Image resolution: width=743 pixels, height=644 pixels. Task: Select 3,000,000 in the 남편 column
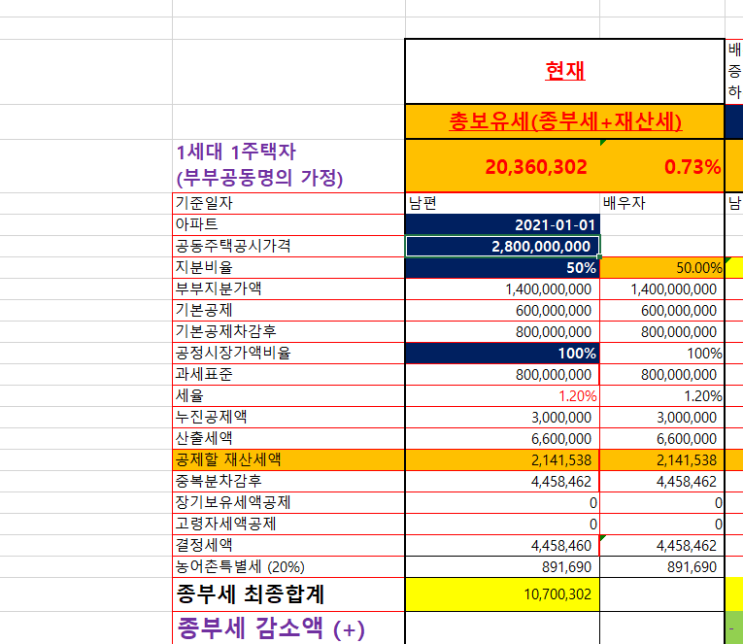tap(503, 417)
